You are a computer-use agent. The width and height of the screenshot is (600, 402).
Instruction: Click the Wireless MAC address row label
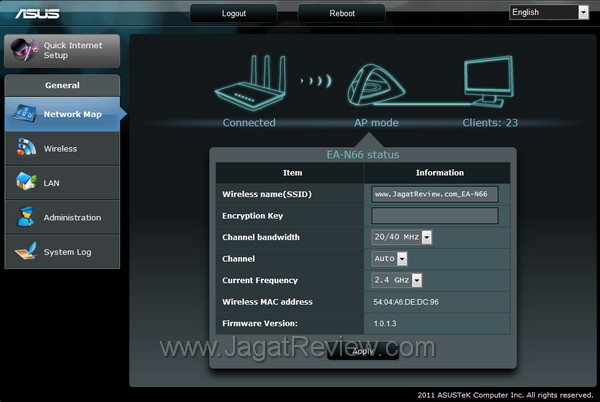coord(267,302)
